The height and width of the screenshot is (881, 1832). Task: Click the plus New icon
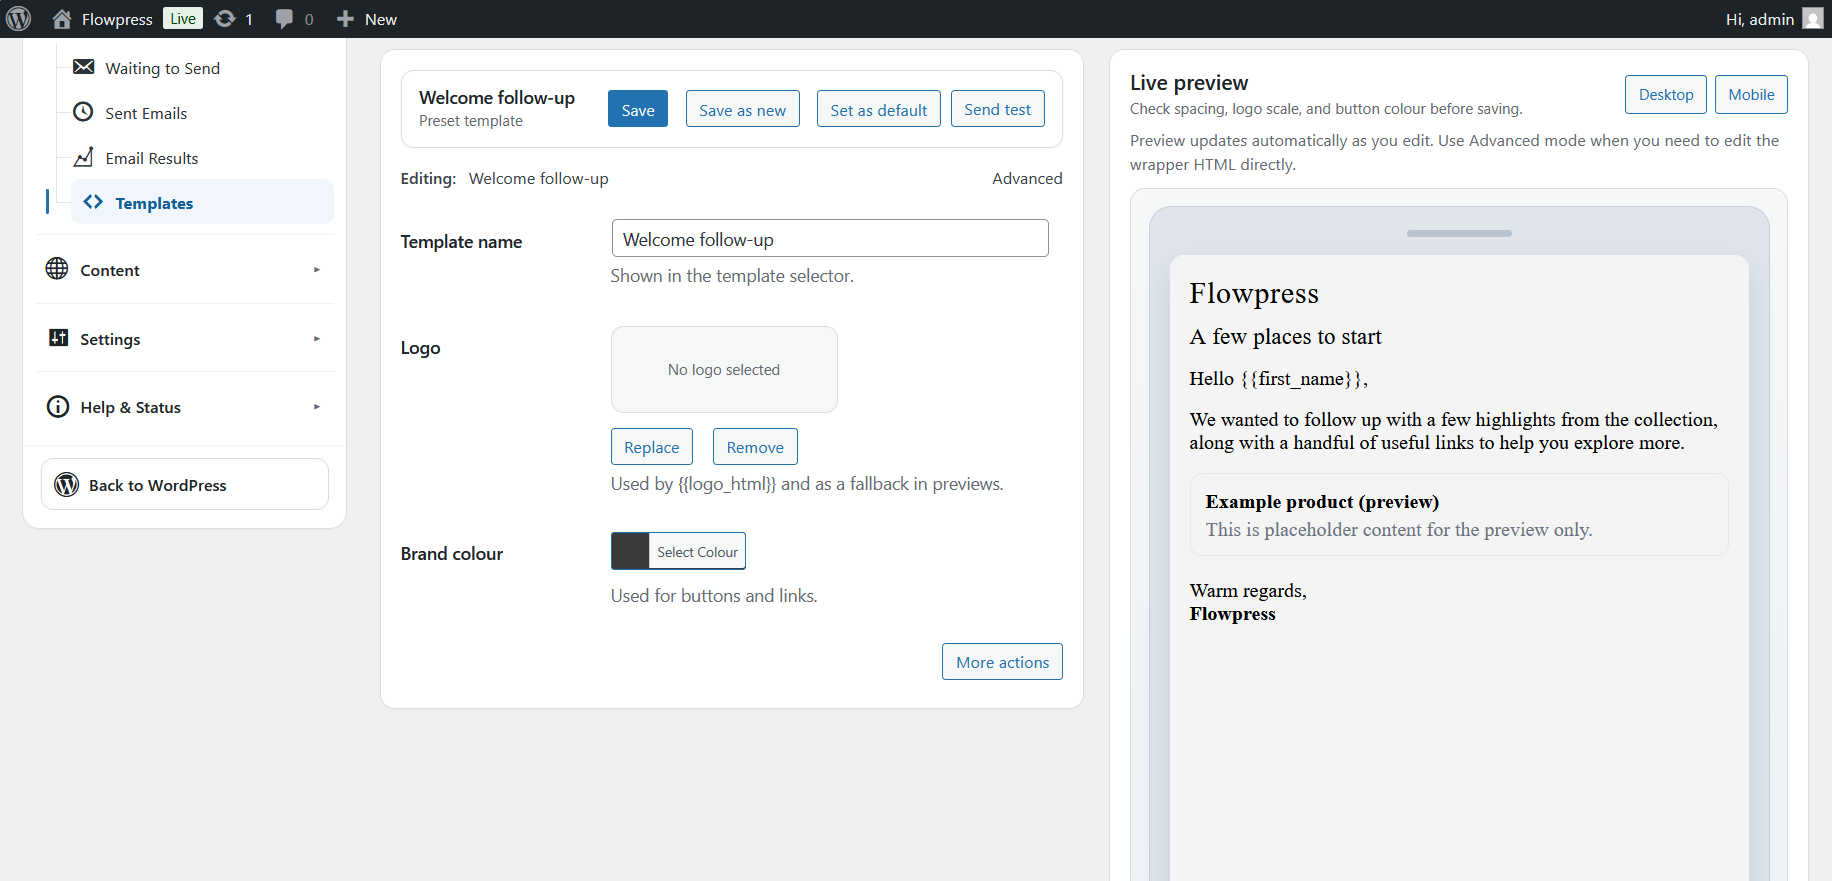[x=345, y=19]
